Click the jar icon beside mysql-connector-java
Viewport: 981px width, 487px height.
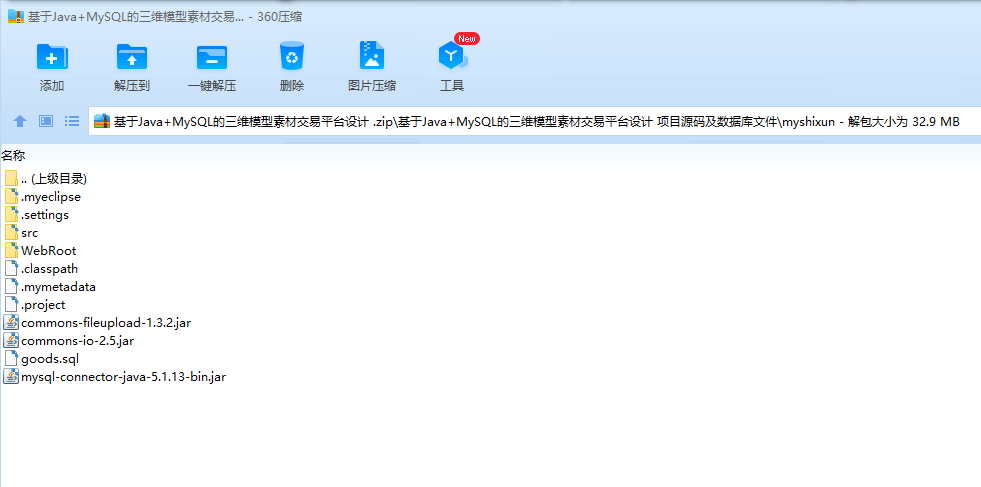(11, 377)
